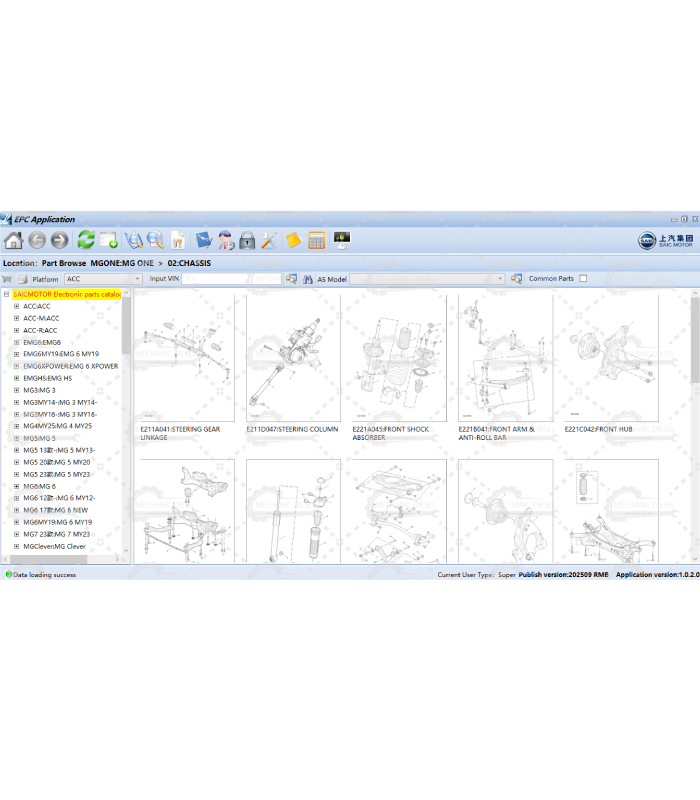This screenshot has width=700, height=800.
Task: Open the calculator icon in the toolbar
Action: pos(316,240)
